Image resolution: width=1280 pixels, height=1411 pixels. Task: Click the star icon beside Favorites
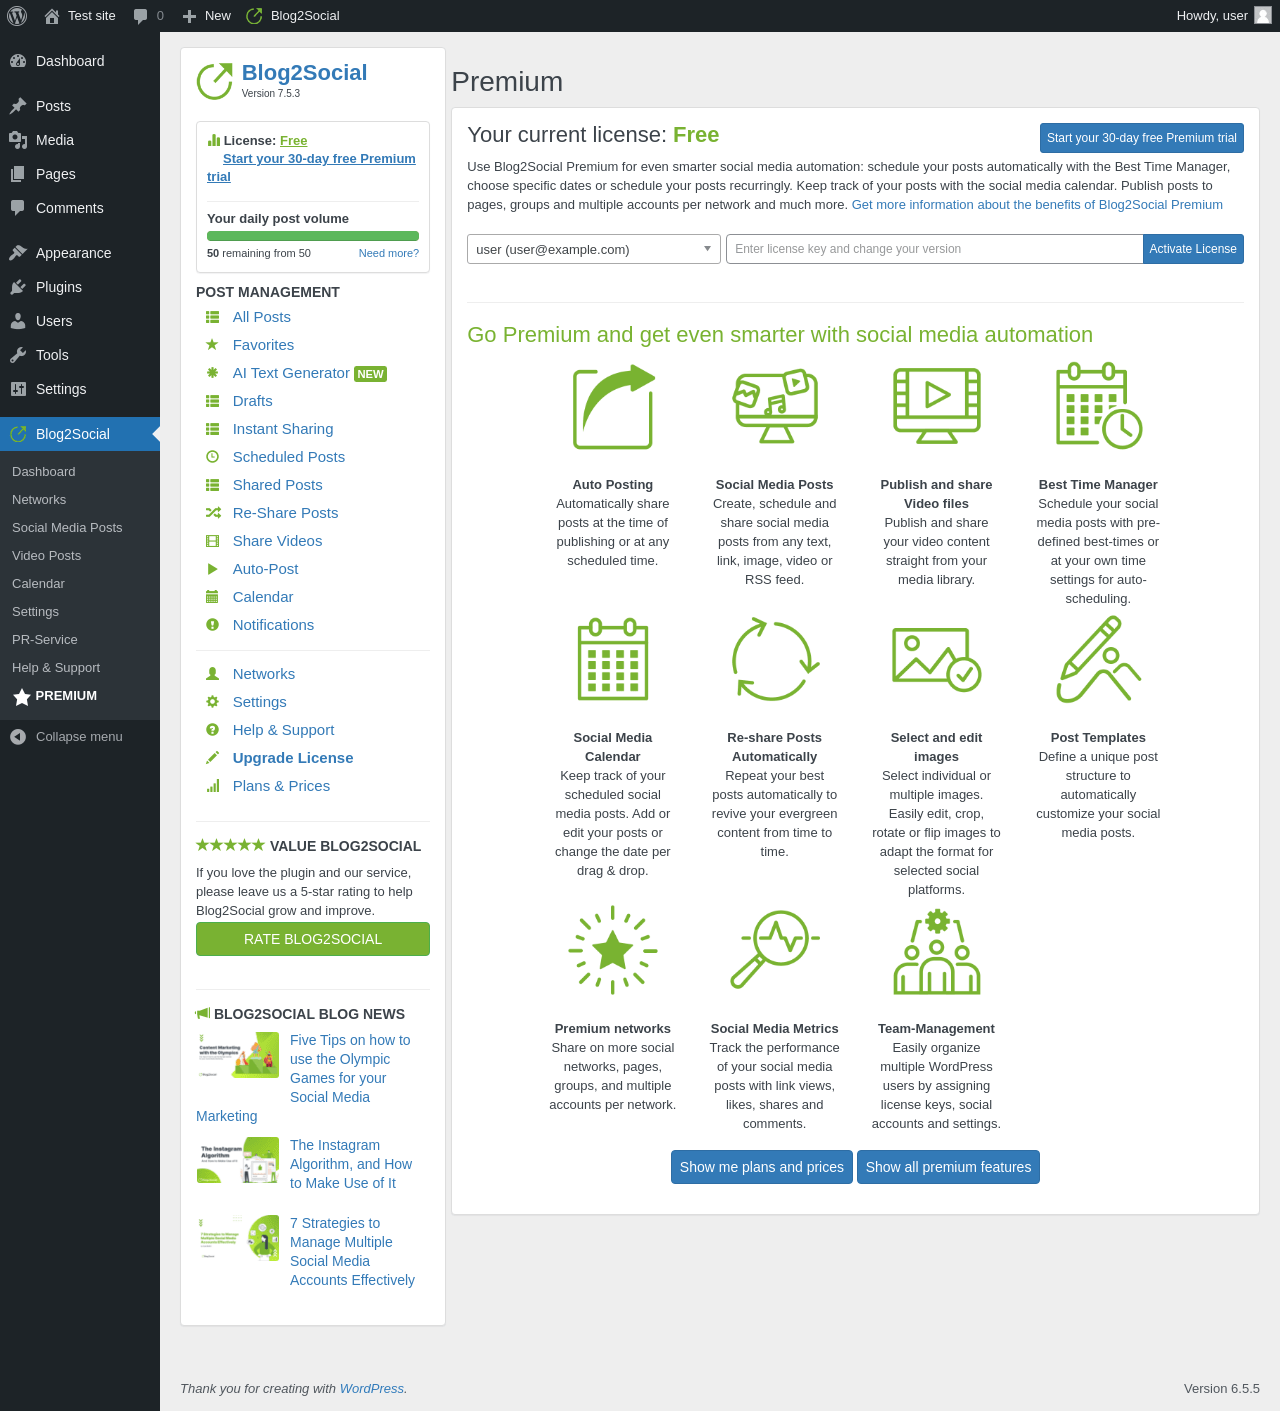[212, 345]
